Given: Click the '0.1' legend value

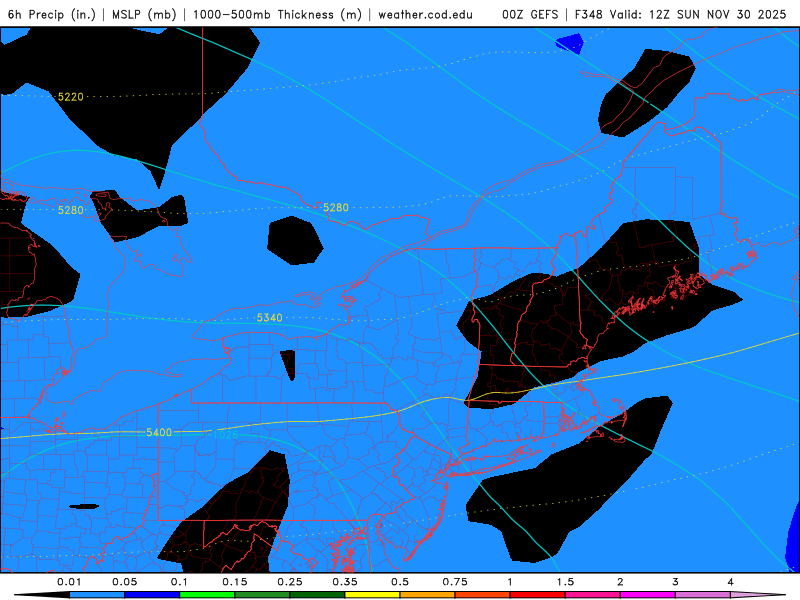Looking at the screenshot, I should click(x=179, y=582).
